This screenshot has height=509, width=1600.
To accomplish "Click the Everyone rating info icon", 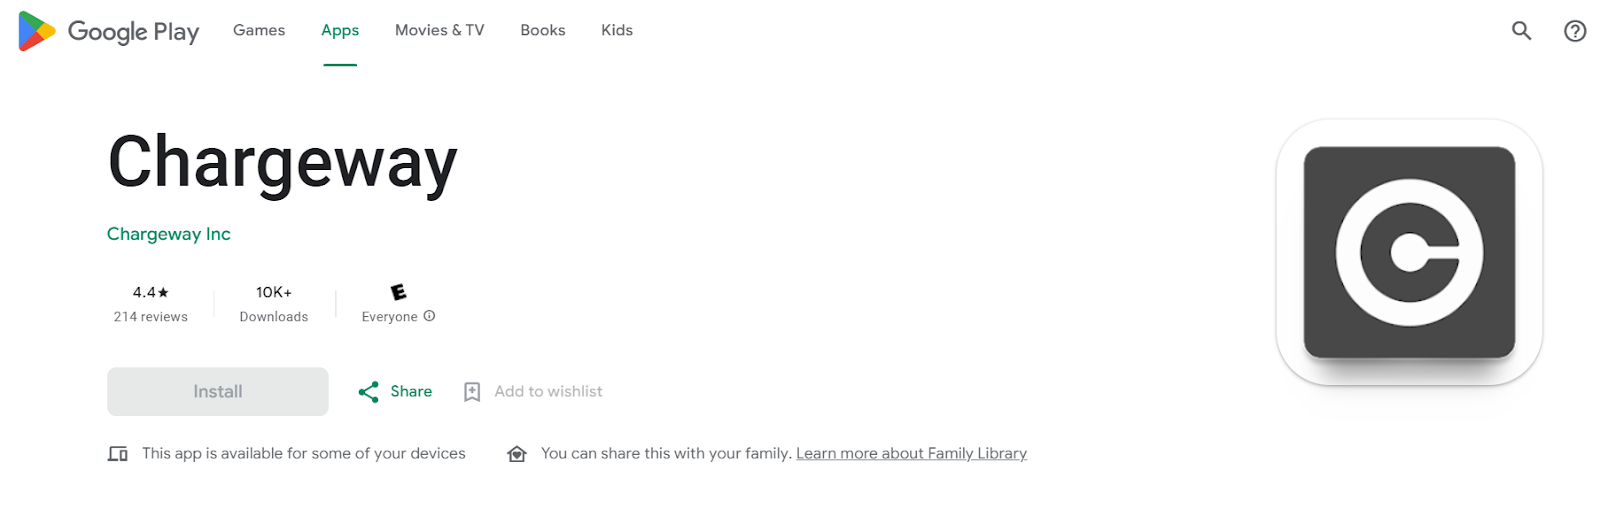I will click(429, 316).
